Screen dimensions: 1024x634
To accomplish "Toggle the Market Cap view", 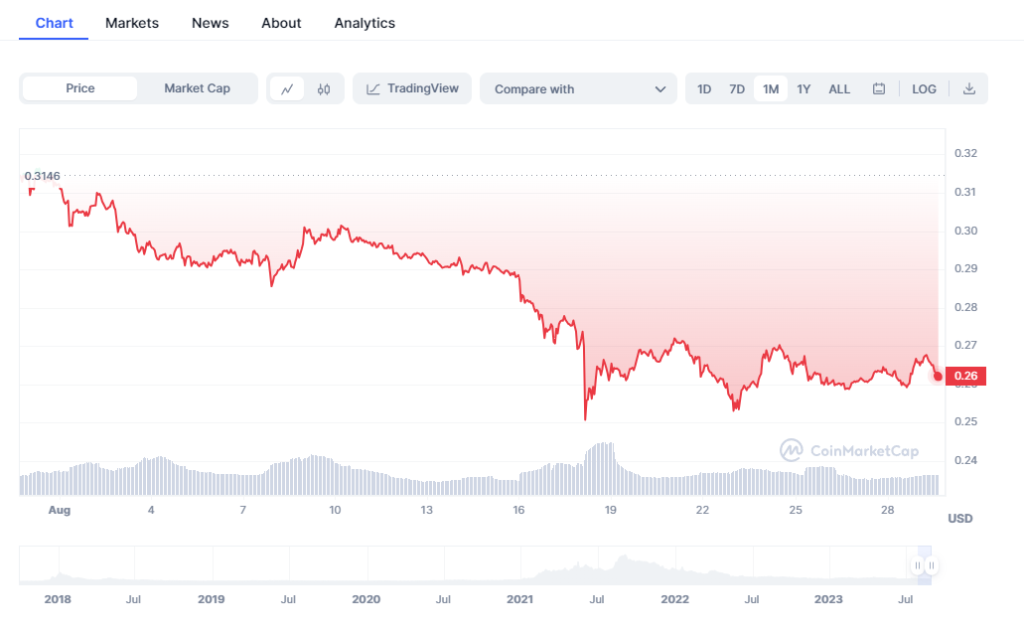I will pos(197,88).
